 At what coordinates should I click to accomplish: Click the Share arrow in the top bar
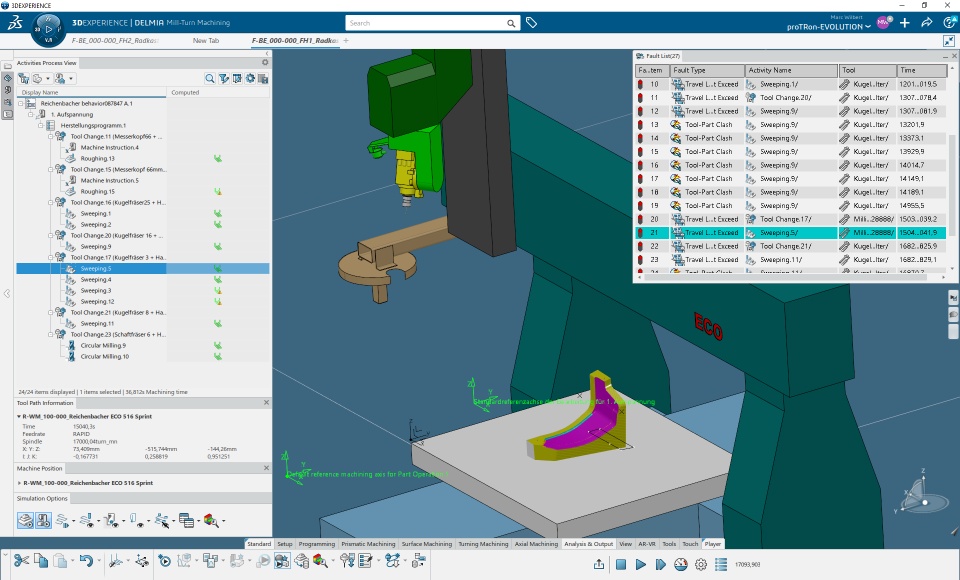pos(927,23)
